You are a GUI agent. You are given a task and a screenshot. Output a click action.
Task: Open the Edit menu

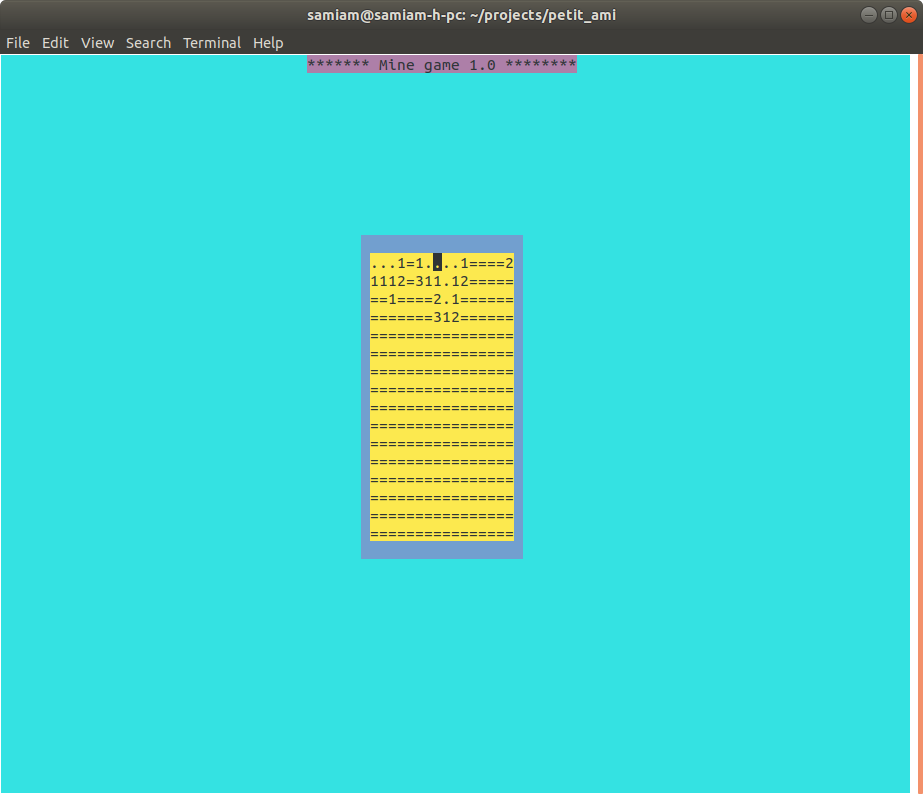click(x=55, y=43)
